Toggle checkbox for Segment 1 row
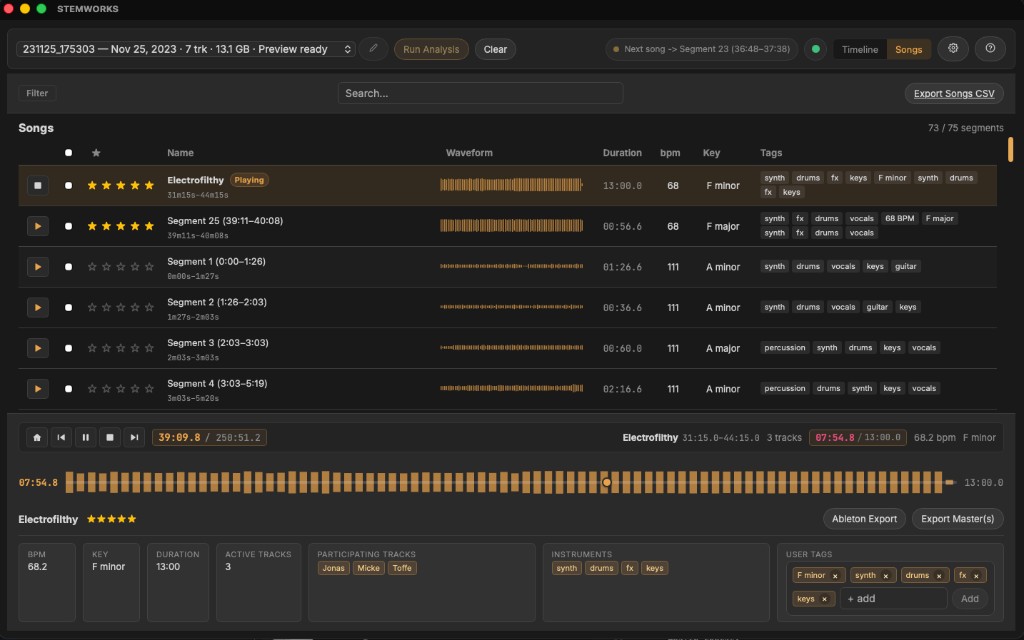1024x640 pixels. click(69, 266)
